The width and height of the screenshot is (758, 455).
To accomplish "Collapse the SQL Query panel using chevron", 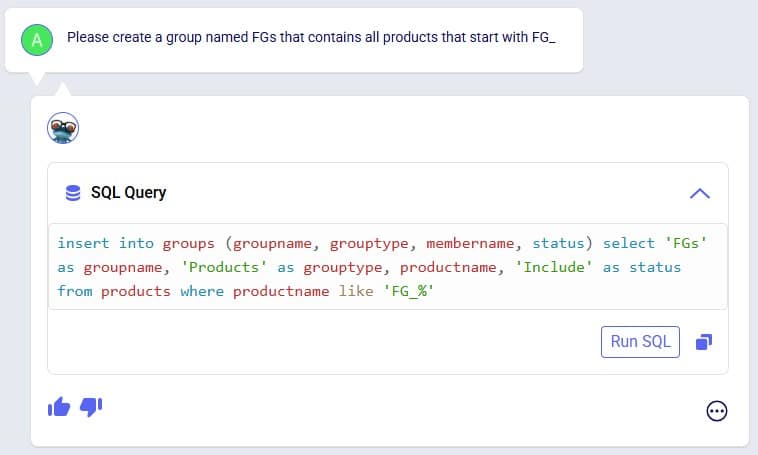I will [700, 193].
